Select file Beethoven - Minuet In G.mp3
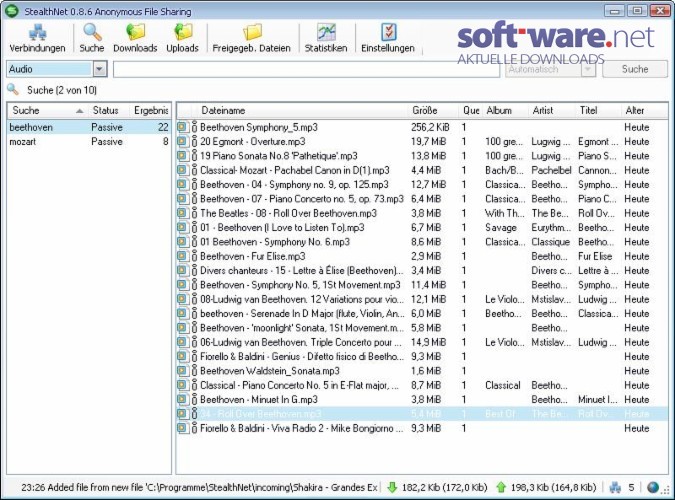This screenshot has height=500, width=675. coord(259,400)
